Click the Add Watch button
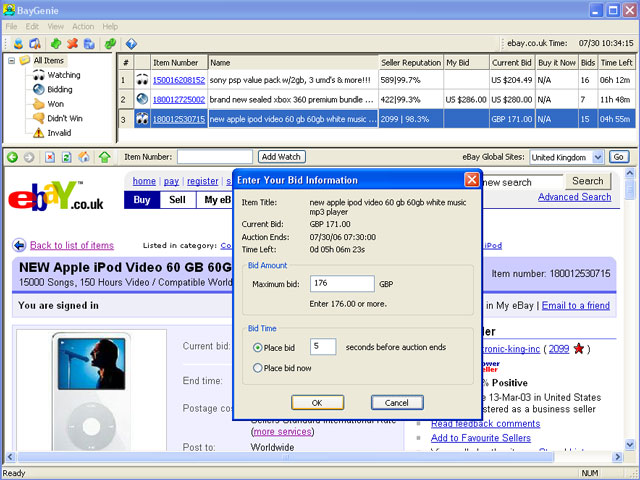Image resolution: width=640 pixels, height=480 pixels. (281, 157)
